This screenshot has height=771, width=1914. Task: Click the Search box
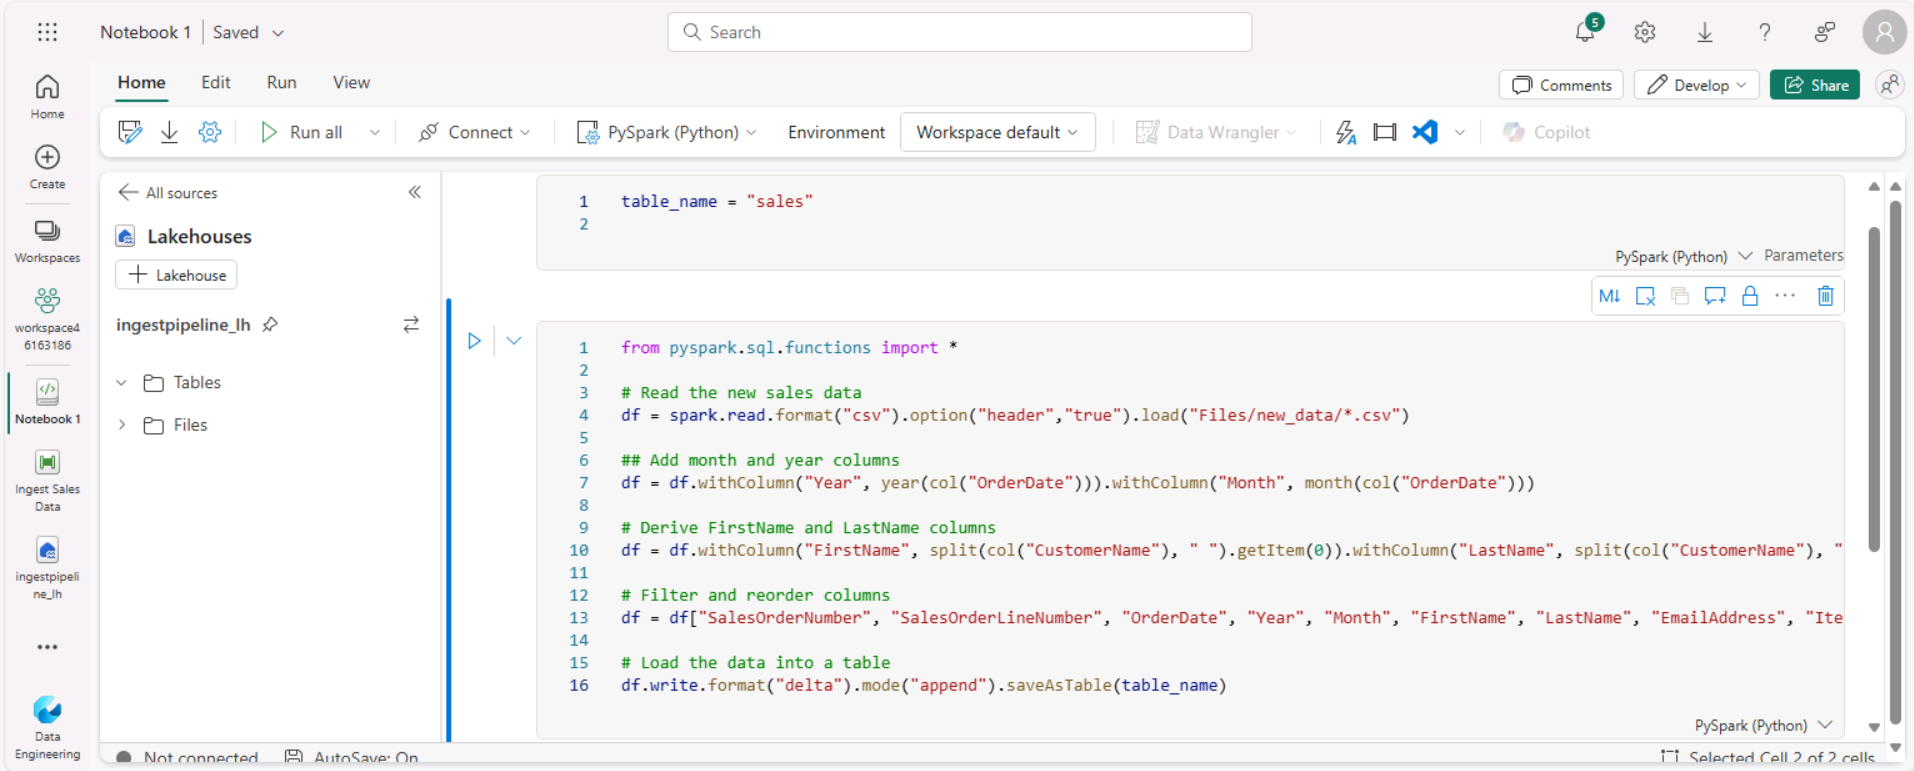[x=960, y=32]
